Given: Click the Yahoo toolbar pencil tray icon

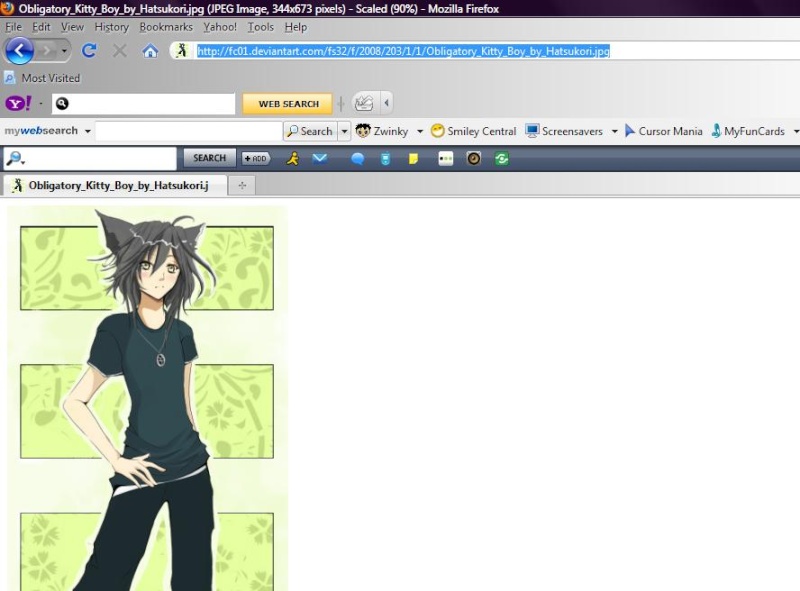Looking at the screenshot, I should (364, 104).
